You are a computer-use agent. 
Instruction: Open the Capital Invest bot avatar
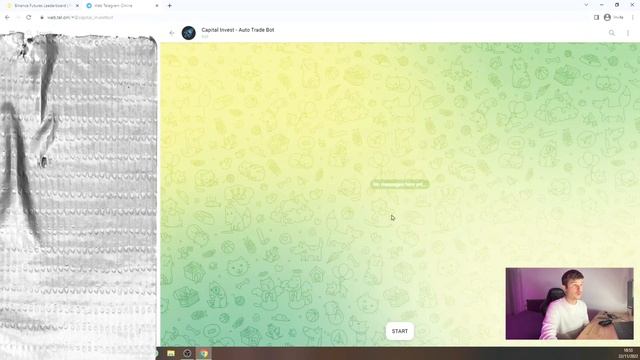(x=189, y=33)
